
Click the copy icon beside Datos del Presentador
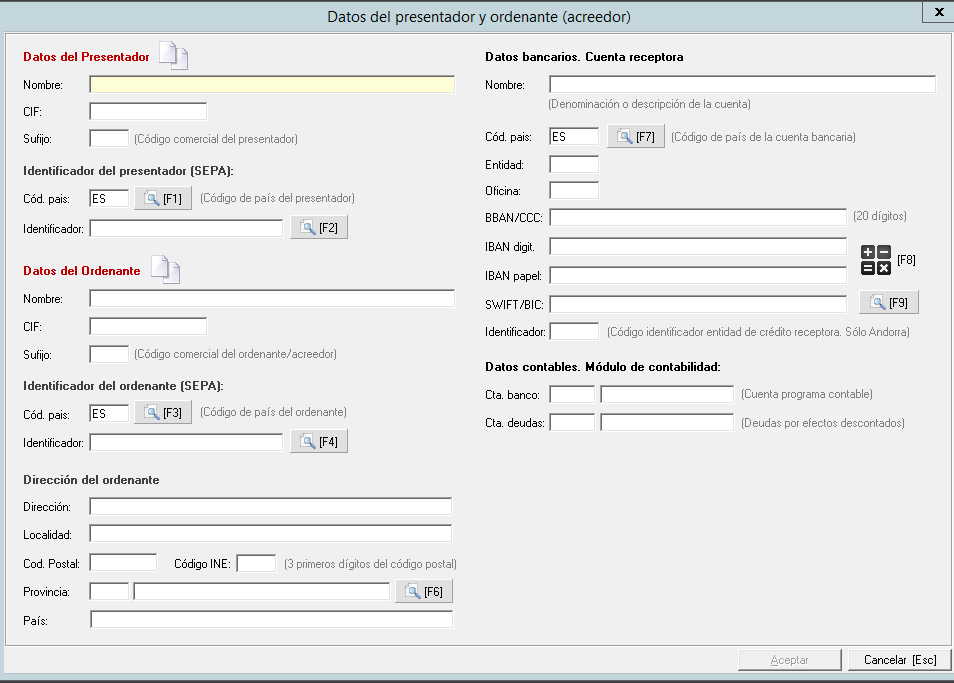click(174, 57)
